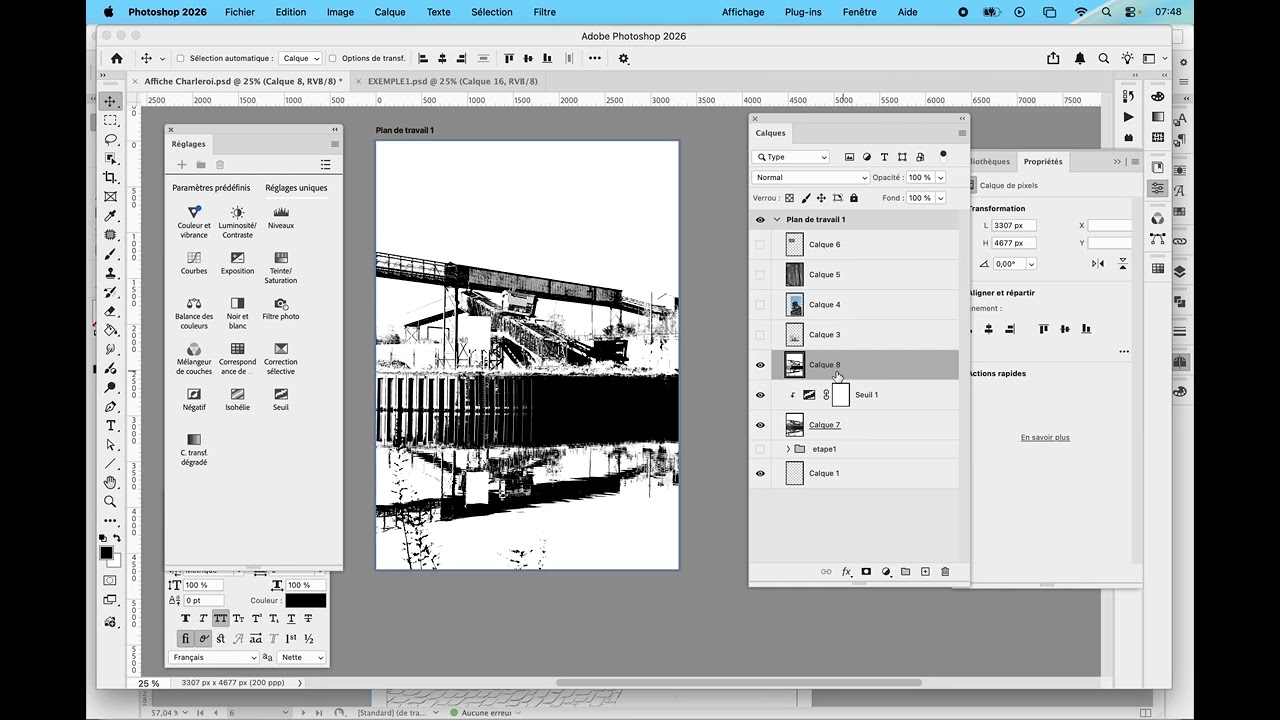Click the layer style fx icon

[x=846, y=572]
